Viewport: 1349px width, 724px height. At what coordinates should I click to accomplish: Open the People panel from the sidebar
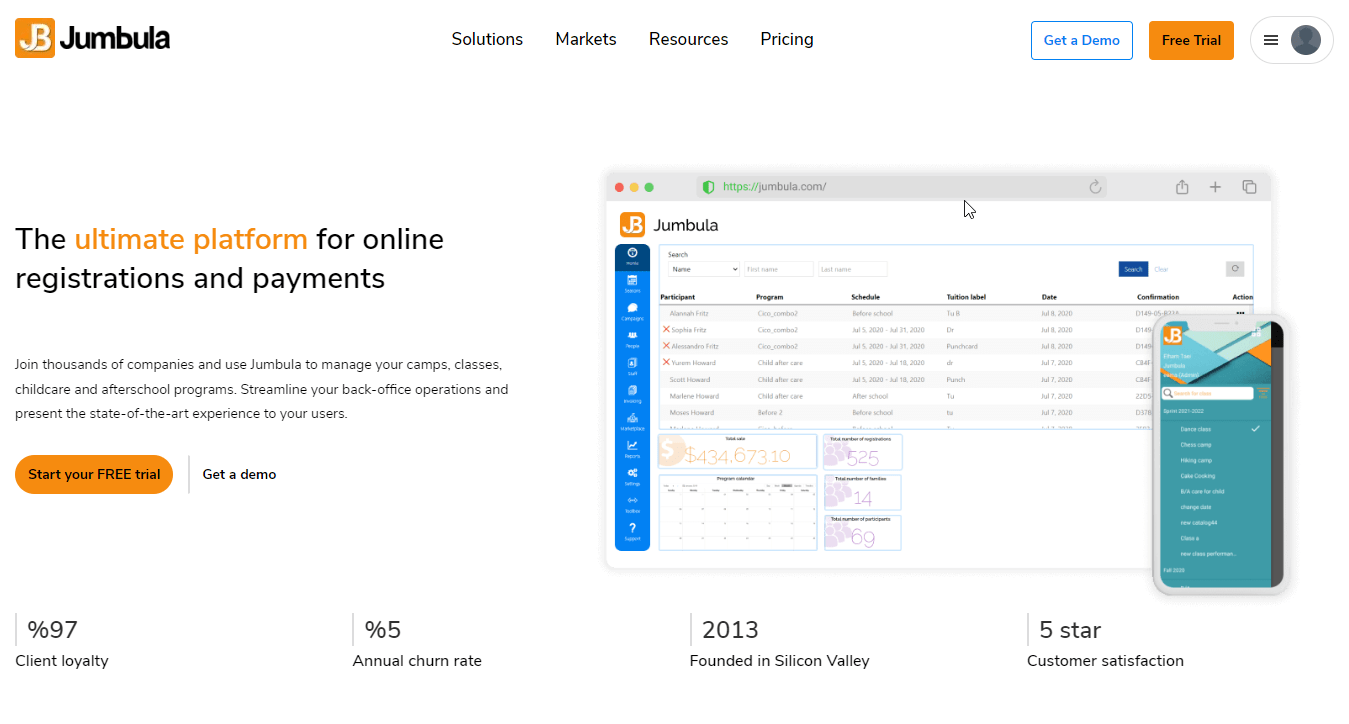click(632, 335)
